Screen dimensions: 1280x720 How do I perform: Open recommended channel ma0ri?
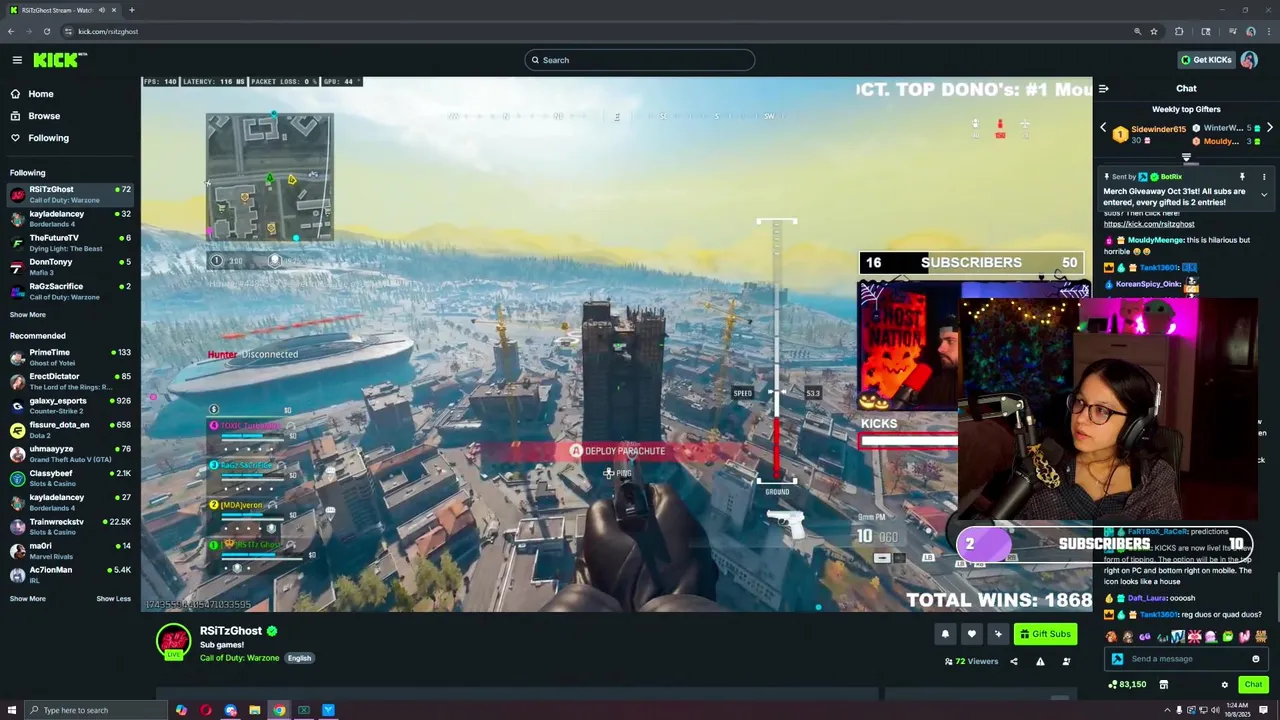70,550
